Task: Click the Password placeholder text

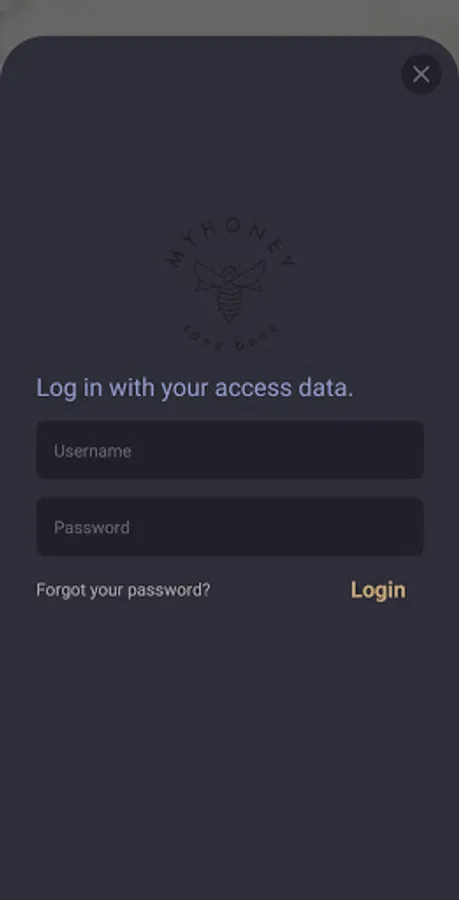Action: point(92,527)
